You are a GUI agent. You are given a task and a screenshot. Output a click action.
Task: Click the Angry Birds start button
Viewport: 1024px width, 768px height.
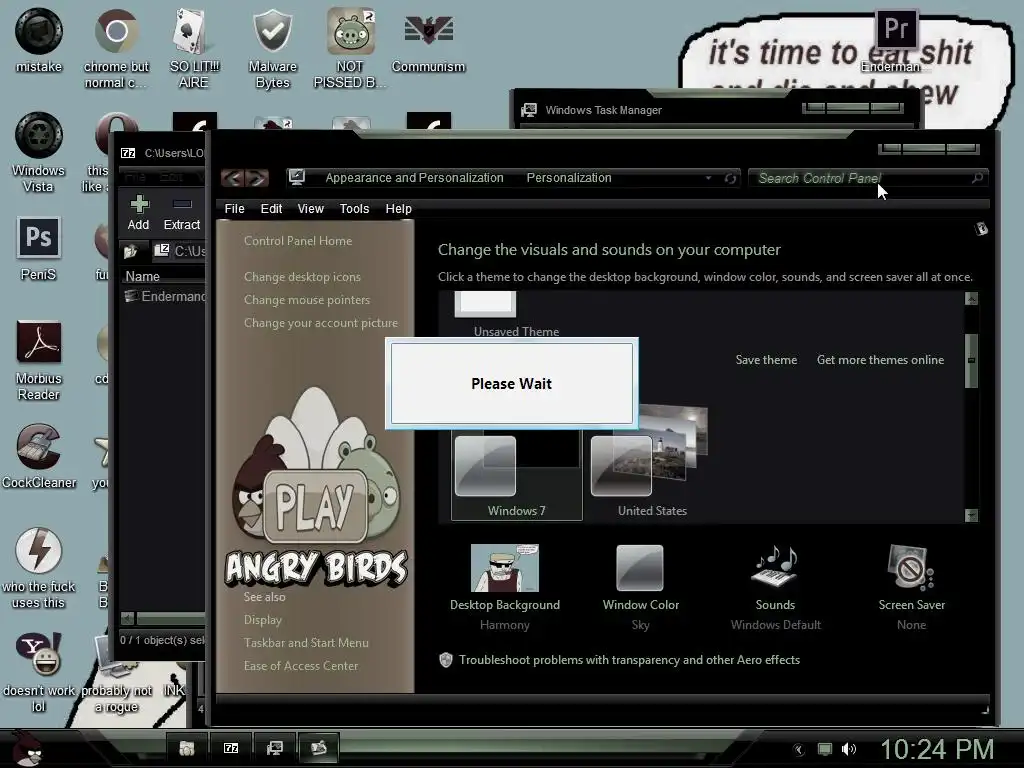pyautogui.click(x=27, y=749)
